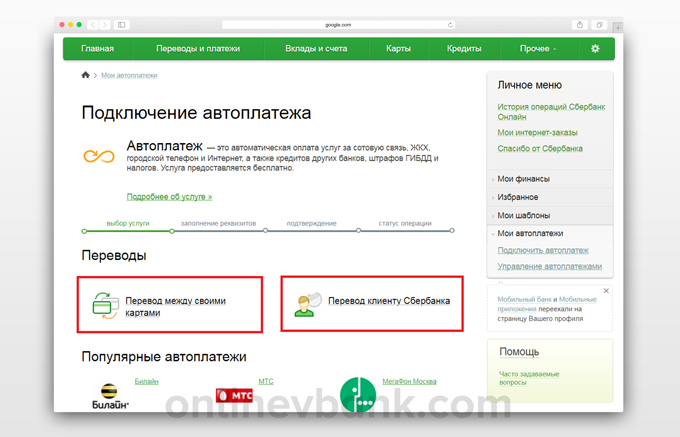Viewport: 680px width, 437px height.
Task: Click the заполнение реквизитов progress step
Action: tap(218, 223)
